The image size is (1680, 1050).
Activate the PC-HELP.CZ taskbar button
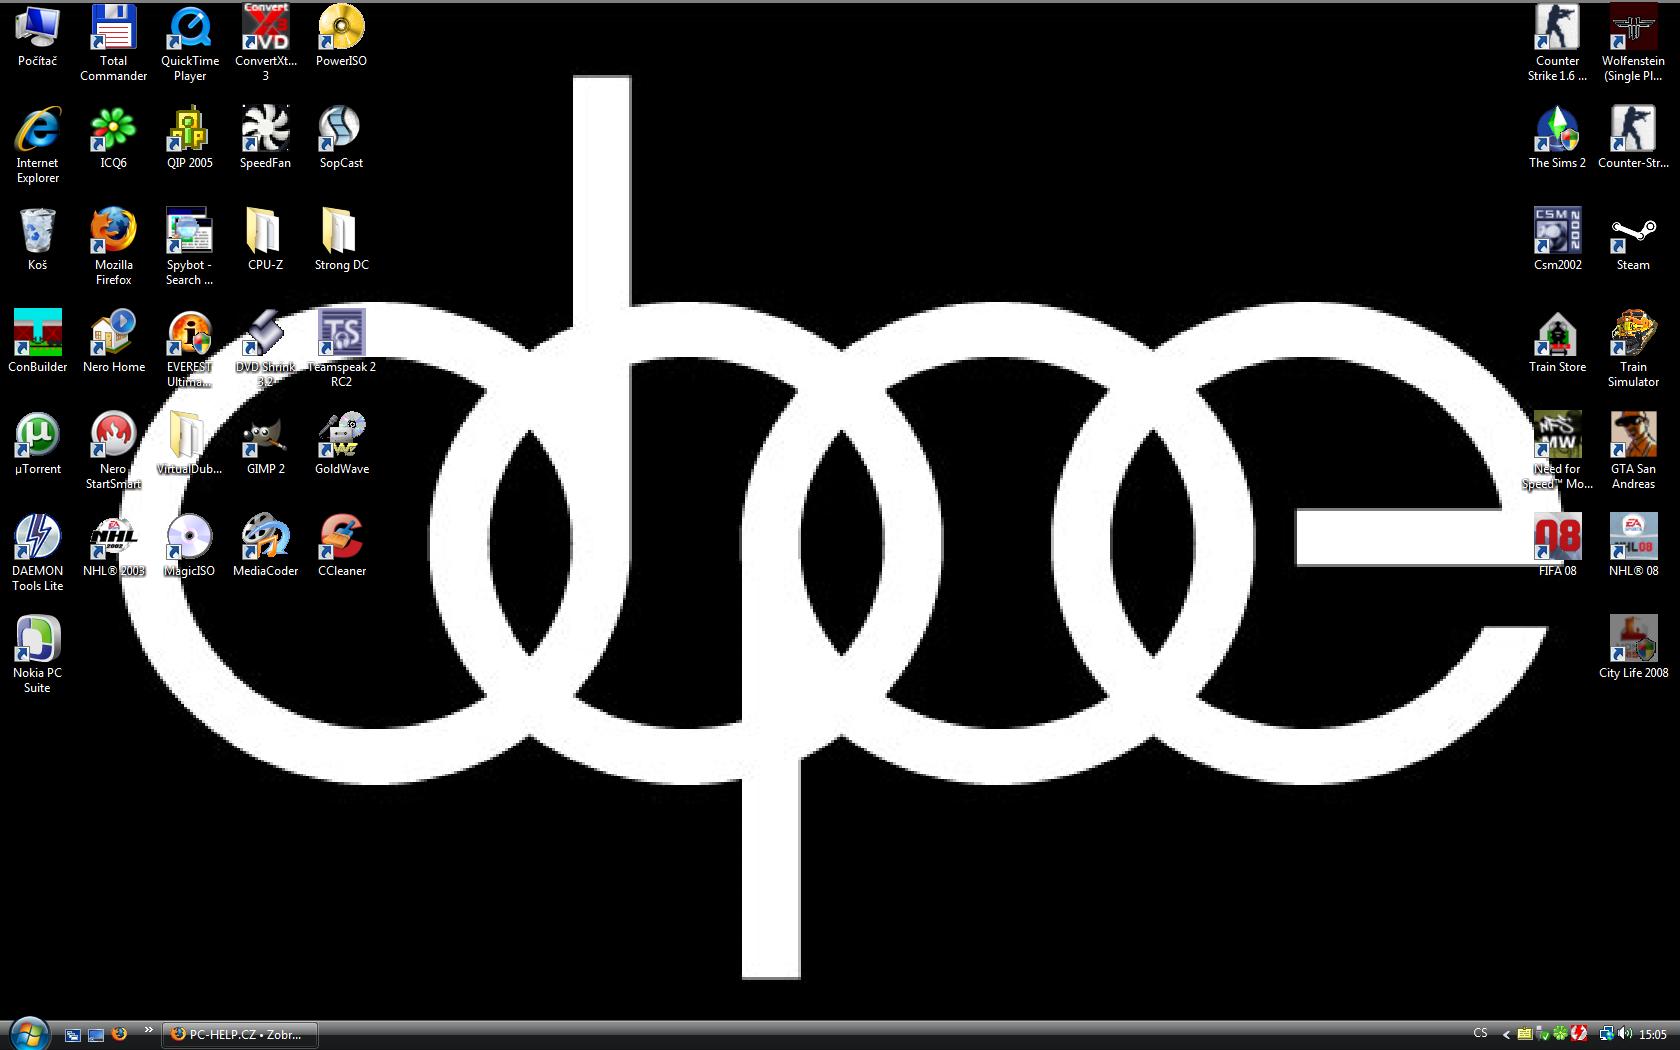(x=240, y=1035)
